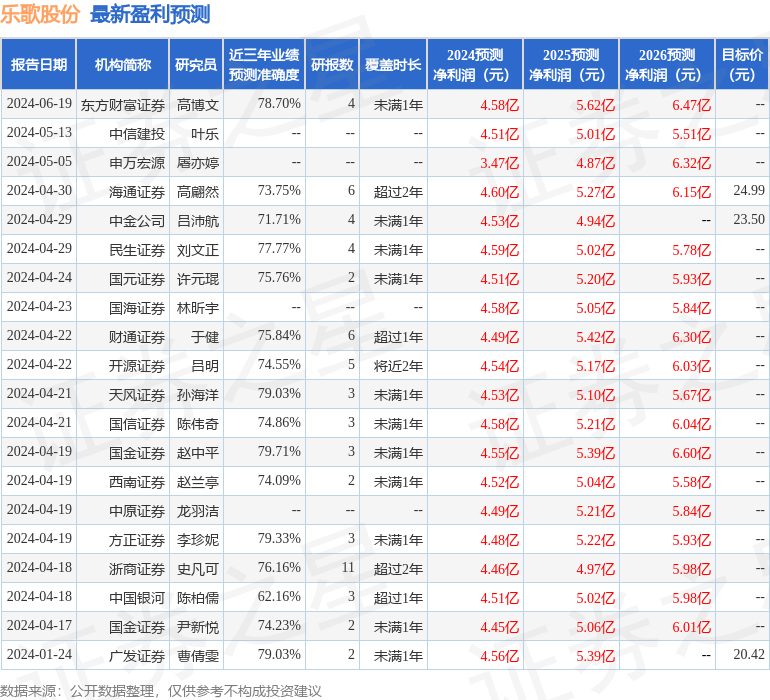Click the 乐歌股份 title text
The height and width of the screenshot is (700, 770).
click(40, 14)
